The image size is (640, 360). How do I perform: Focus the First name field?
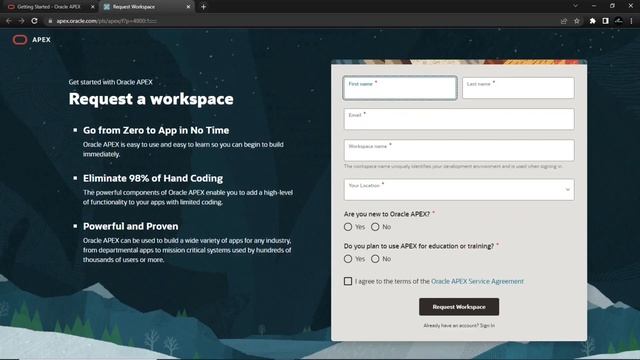click(x=400, y=88)
